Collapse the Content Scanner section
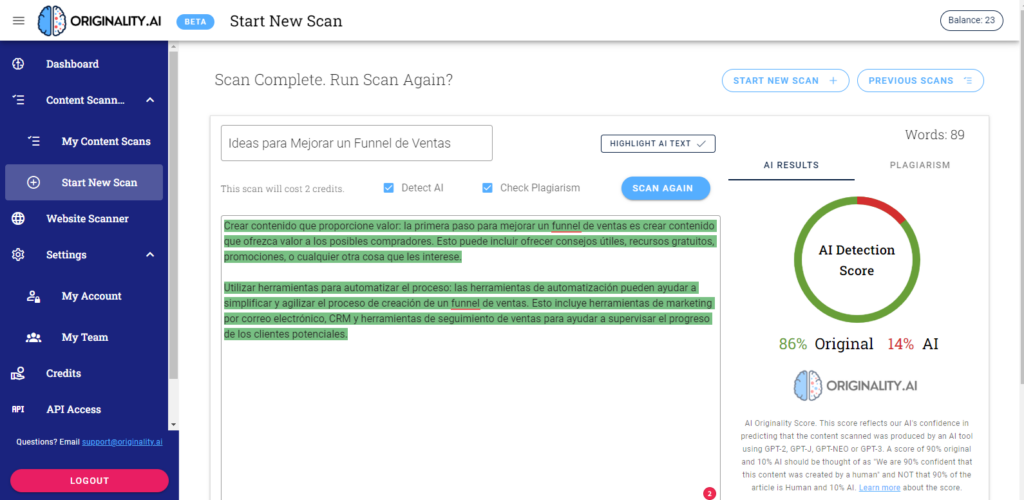1024x500 pixels. tap(150, 100)
